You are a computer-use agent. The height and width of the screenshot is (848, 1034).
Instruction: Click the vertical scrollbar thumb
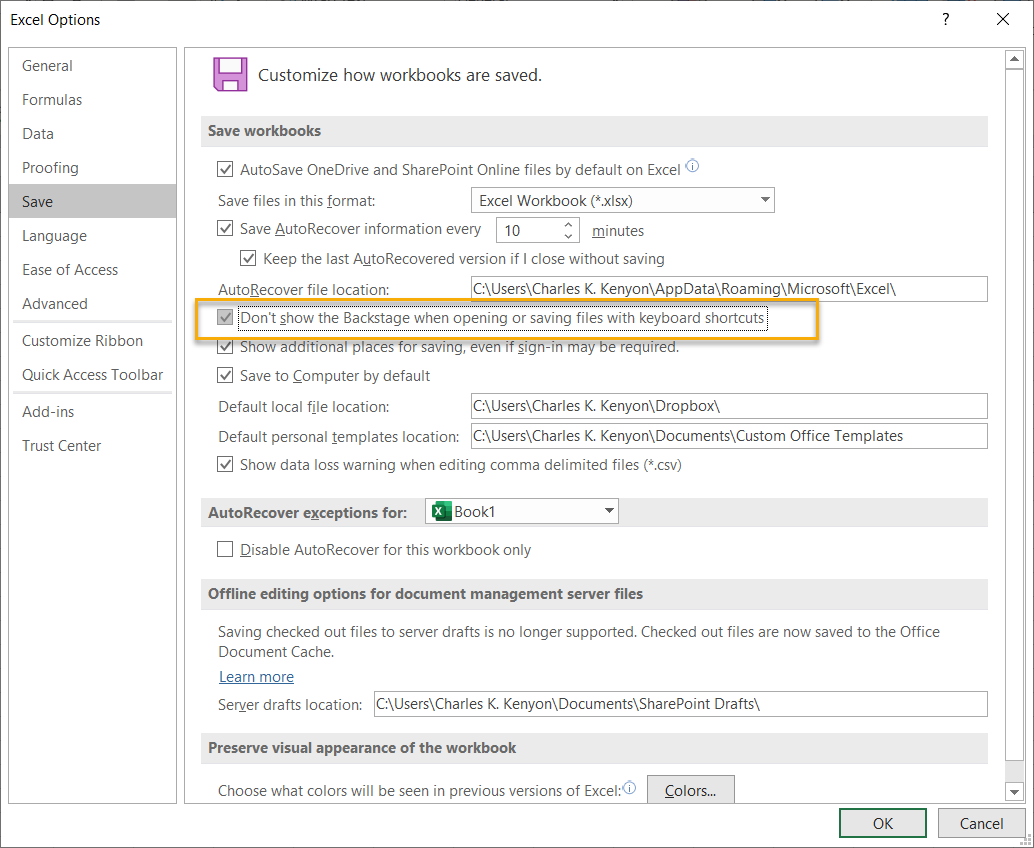tap(1014, 414)
